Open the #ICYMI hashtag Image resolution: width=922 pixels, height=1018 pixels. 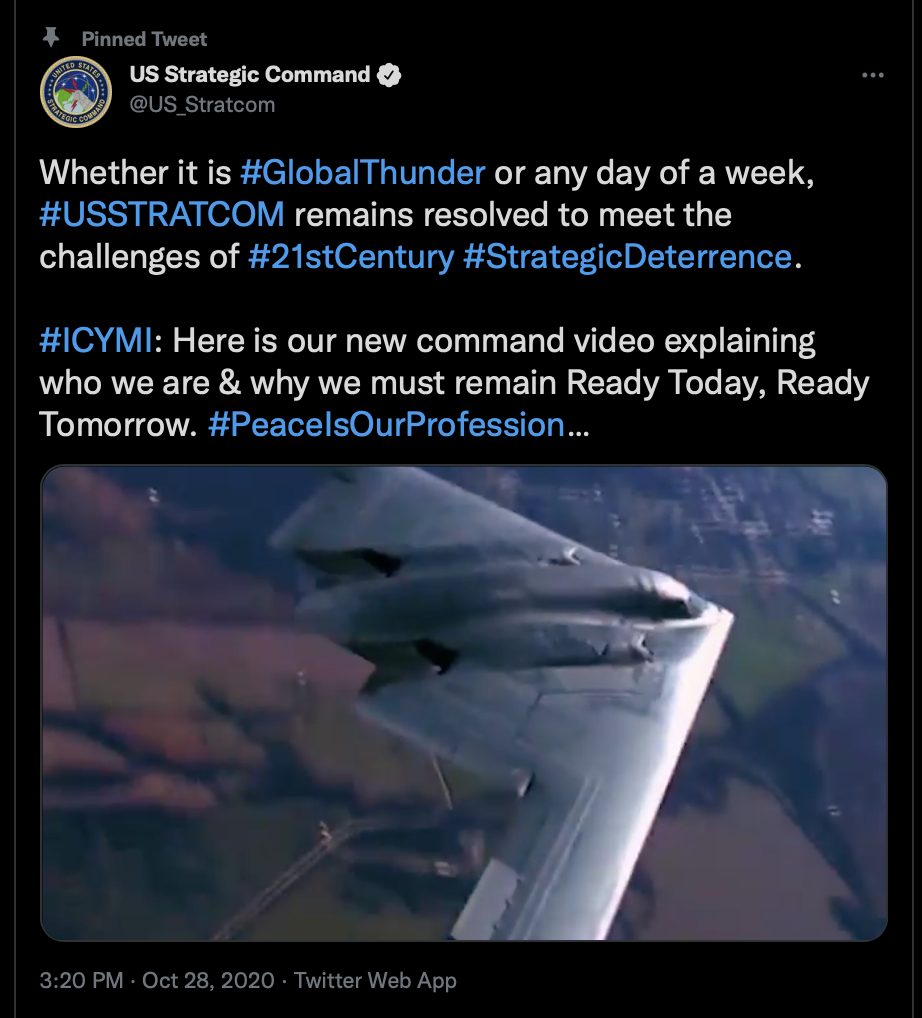[97, 340]
